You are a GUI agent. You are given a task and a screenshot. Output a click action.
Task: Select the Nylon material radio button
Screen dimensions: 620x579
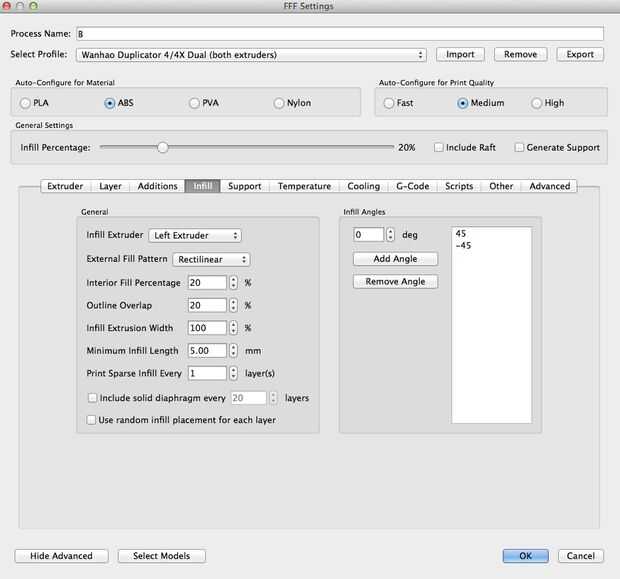[x=279, y=103]
